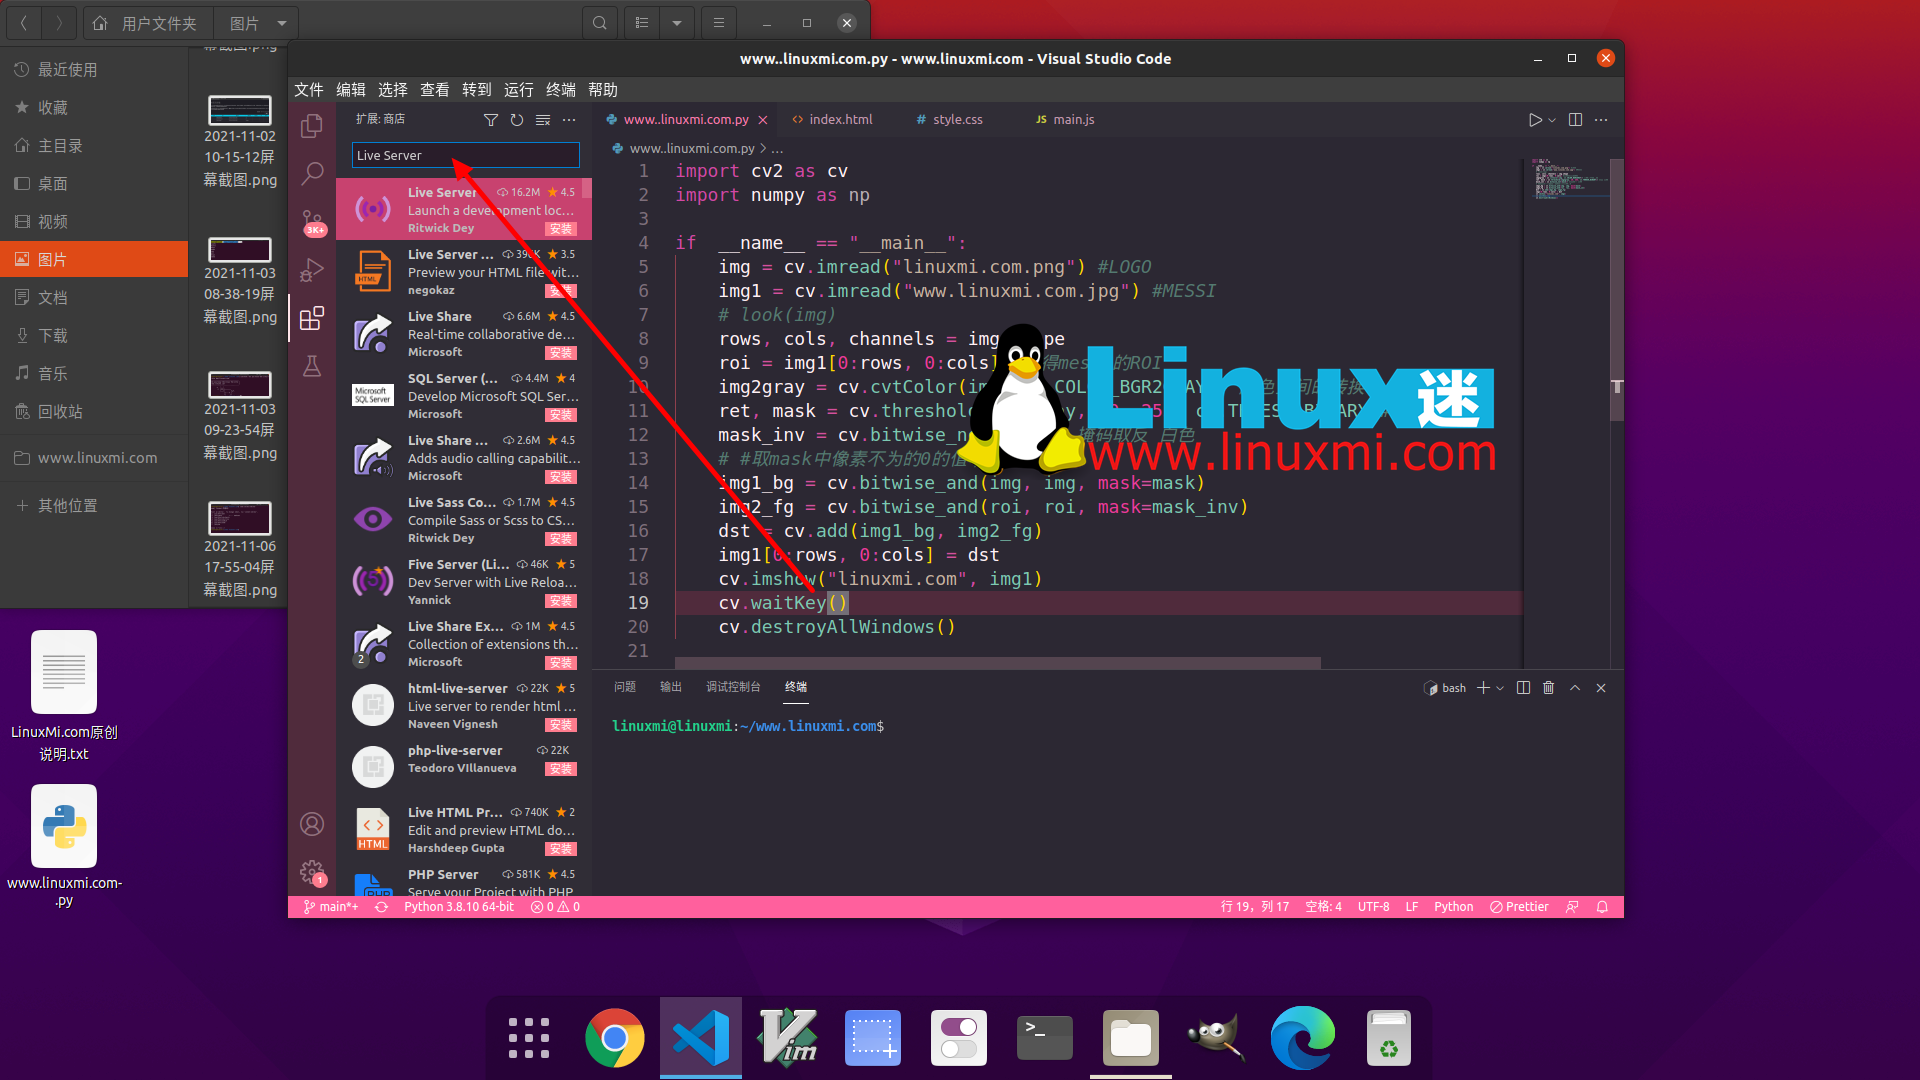
Task: Open the 终端 menu
Action: coord(561,90)
